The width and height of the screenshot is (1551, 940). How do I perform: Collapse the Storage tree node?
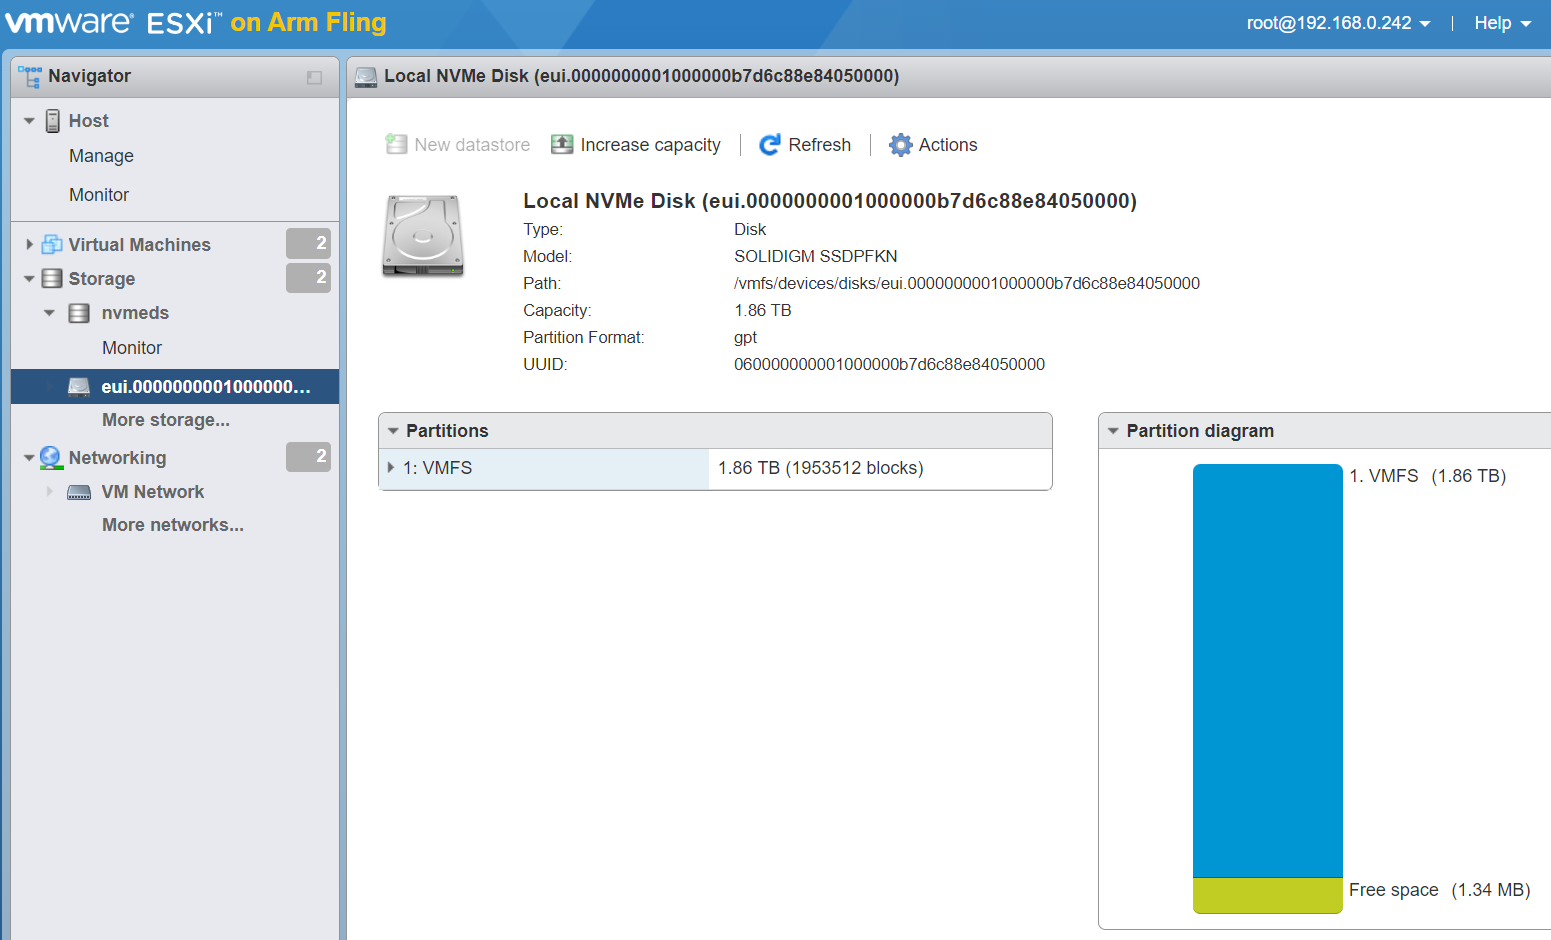point(29,279)
